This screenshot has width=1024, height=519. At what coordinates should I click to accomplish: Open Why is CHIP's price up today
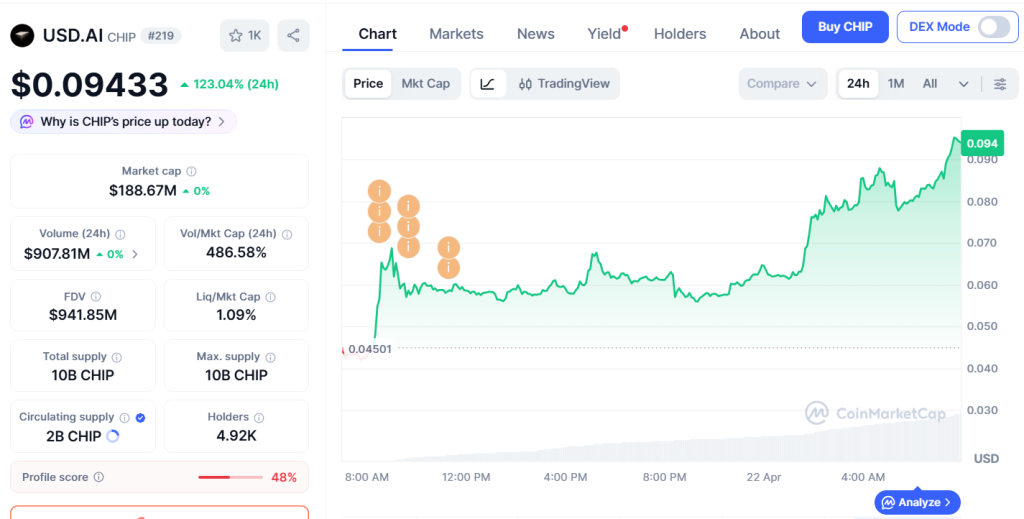[123, 121]
